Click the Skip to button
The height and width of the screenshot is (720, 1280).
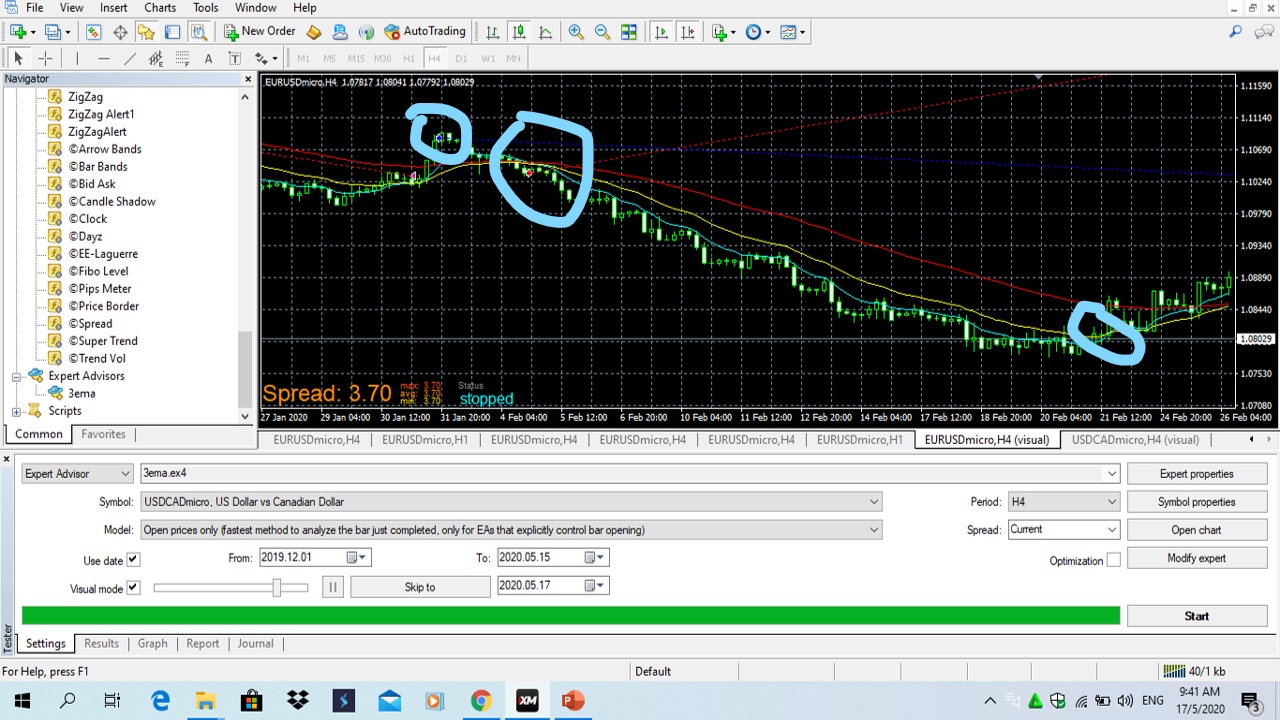420,587
